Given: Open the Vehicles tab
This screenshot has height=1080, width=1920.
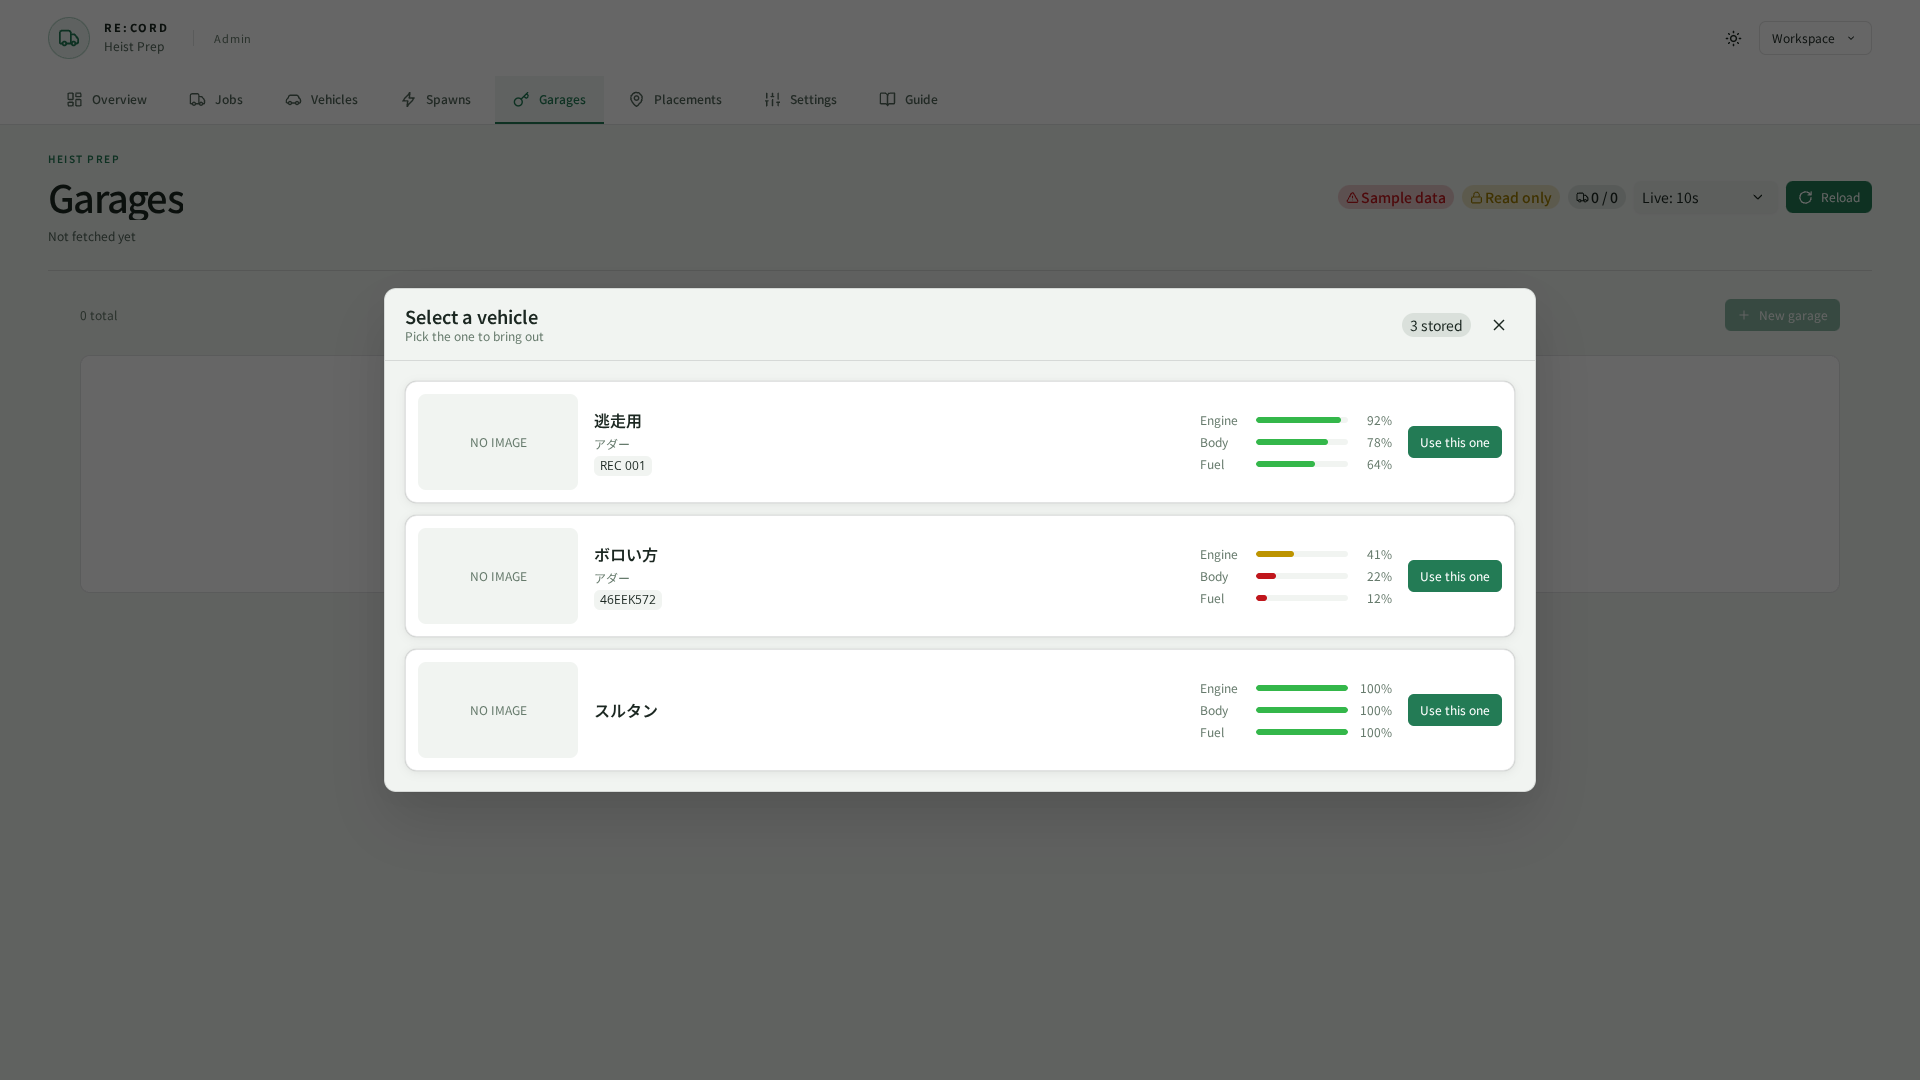Looking at the screenshot, I should (x=321, y=100).
